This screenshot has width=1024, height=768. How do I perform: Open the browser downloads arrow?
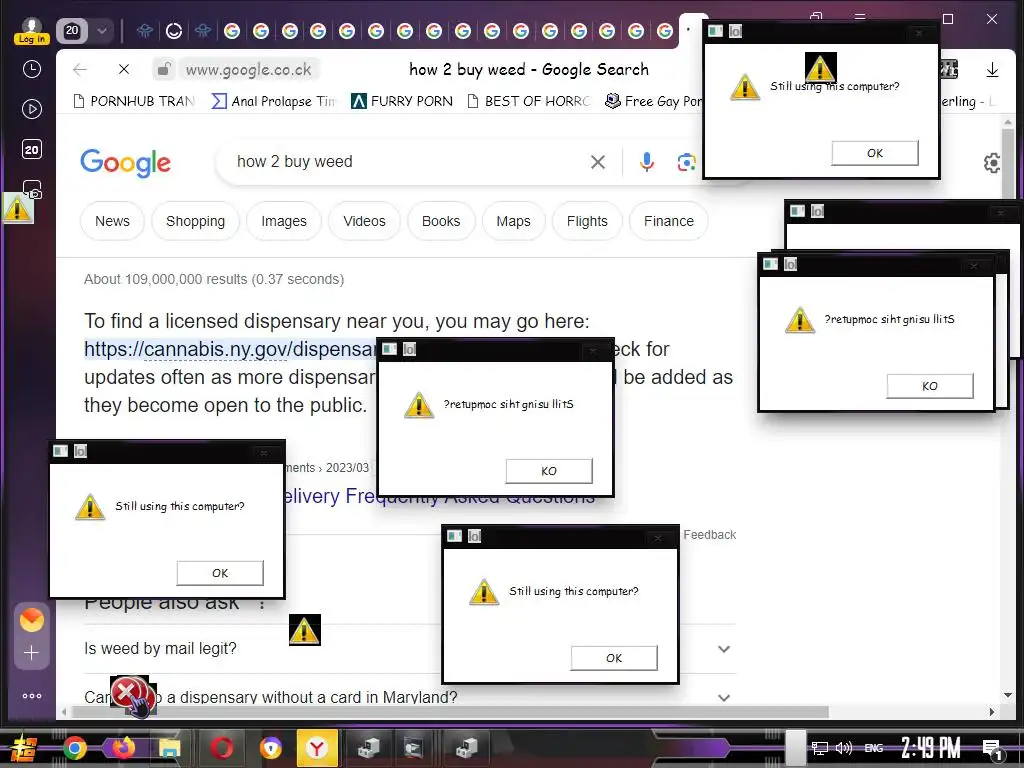click(992, 70)
